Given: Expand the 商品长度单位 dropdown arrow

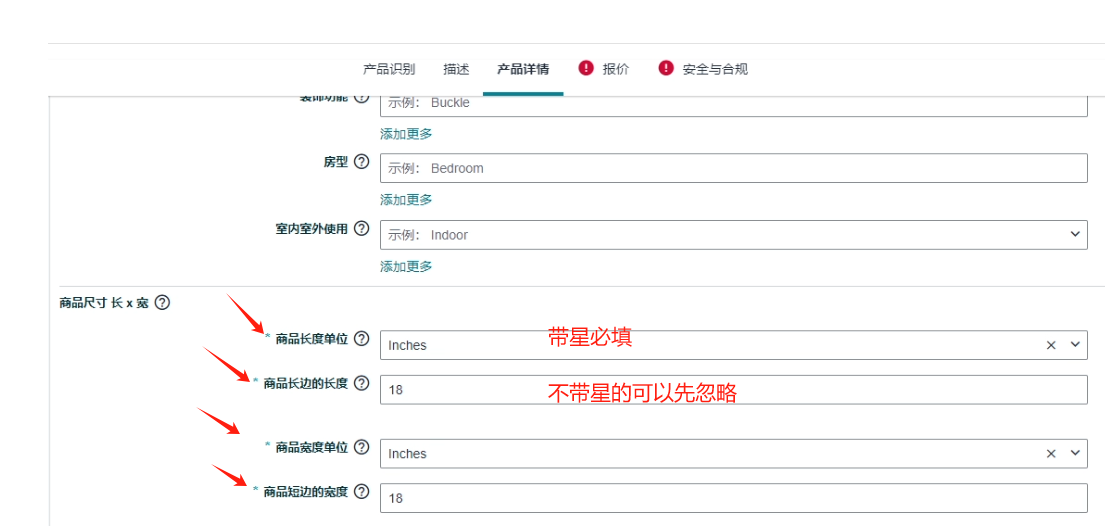Looking at the screenshot, I should pyautogui.click(x=1075, y=345).
